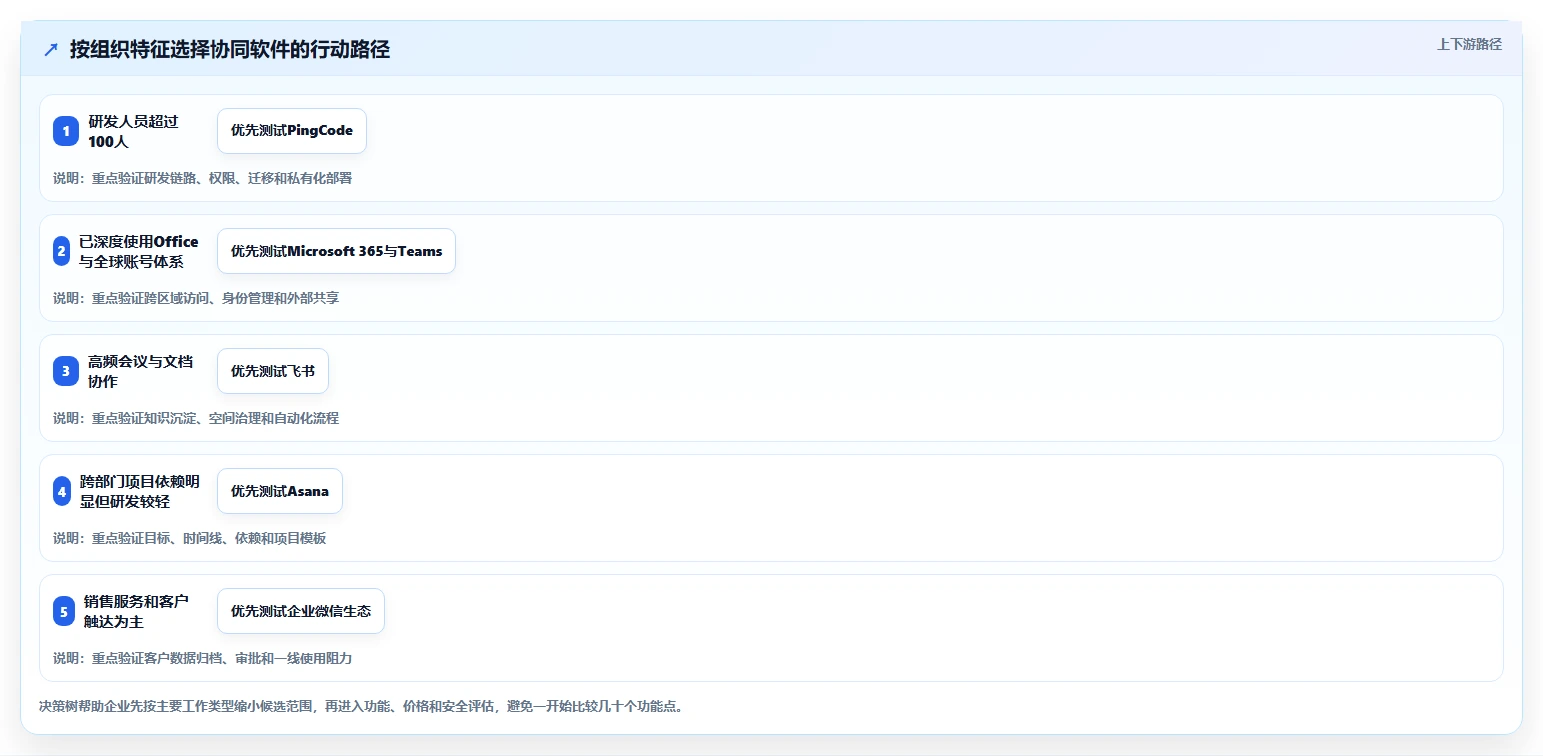Click the step number 2 badge
Image resolution: width=1543 pixels, height=756 pixels.
pyautogui.click(x=62, y=251)
